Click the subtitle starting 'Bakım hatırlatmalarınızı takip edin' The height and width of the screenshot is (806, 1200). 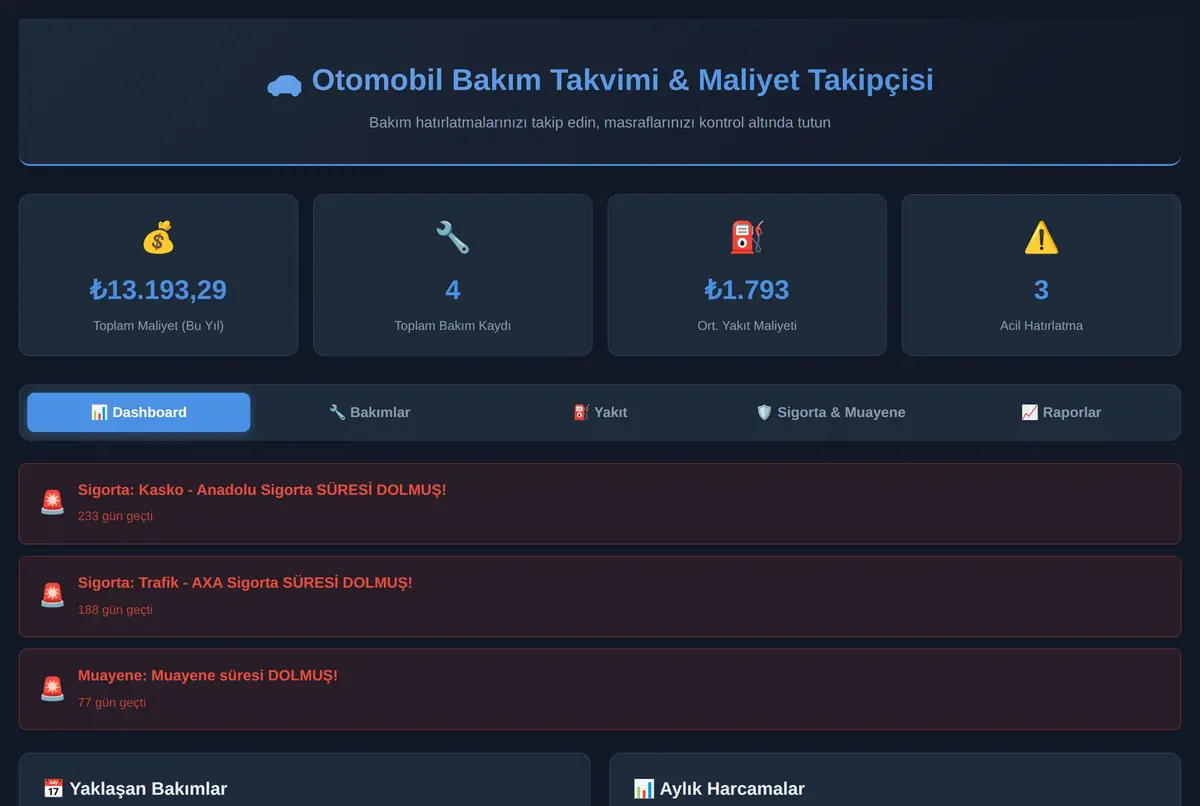click(x=600, y=123)
